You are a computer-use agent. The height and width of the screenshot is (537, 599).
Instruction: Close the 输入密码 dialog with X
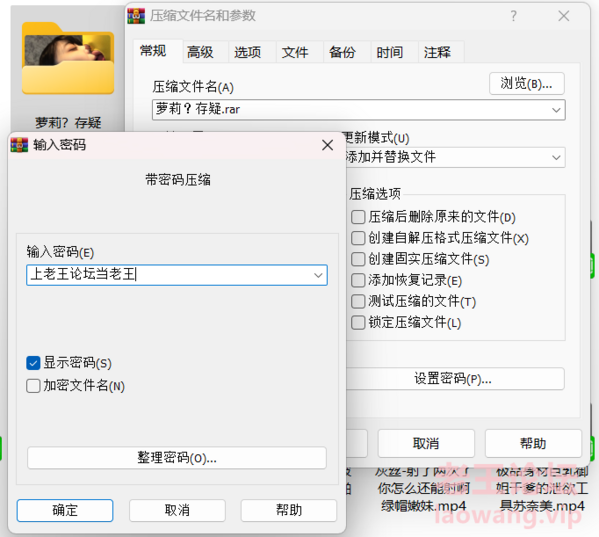[x=327, y=145]
